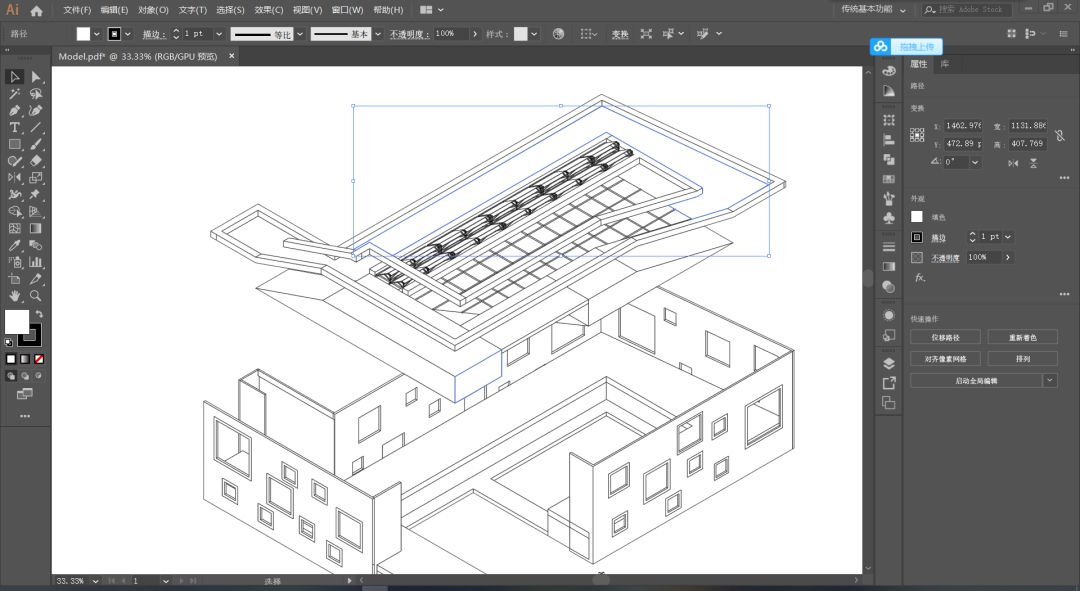Click the 排列 button
The image size is (1080, 591).
[1022, 359]
